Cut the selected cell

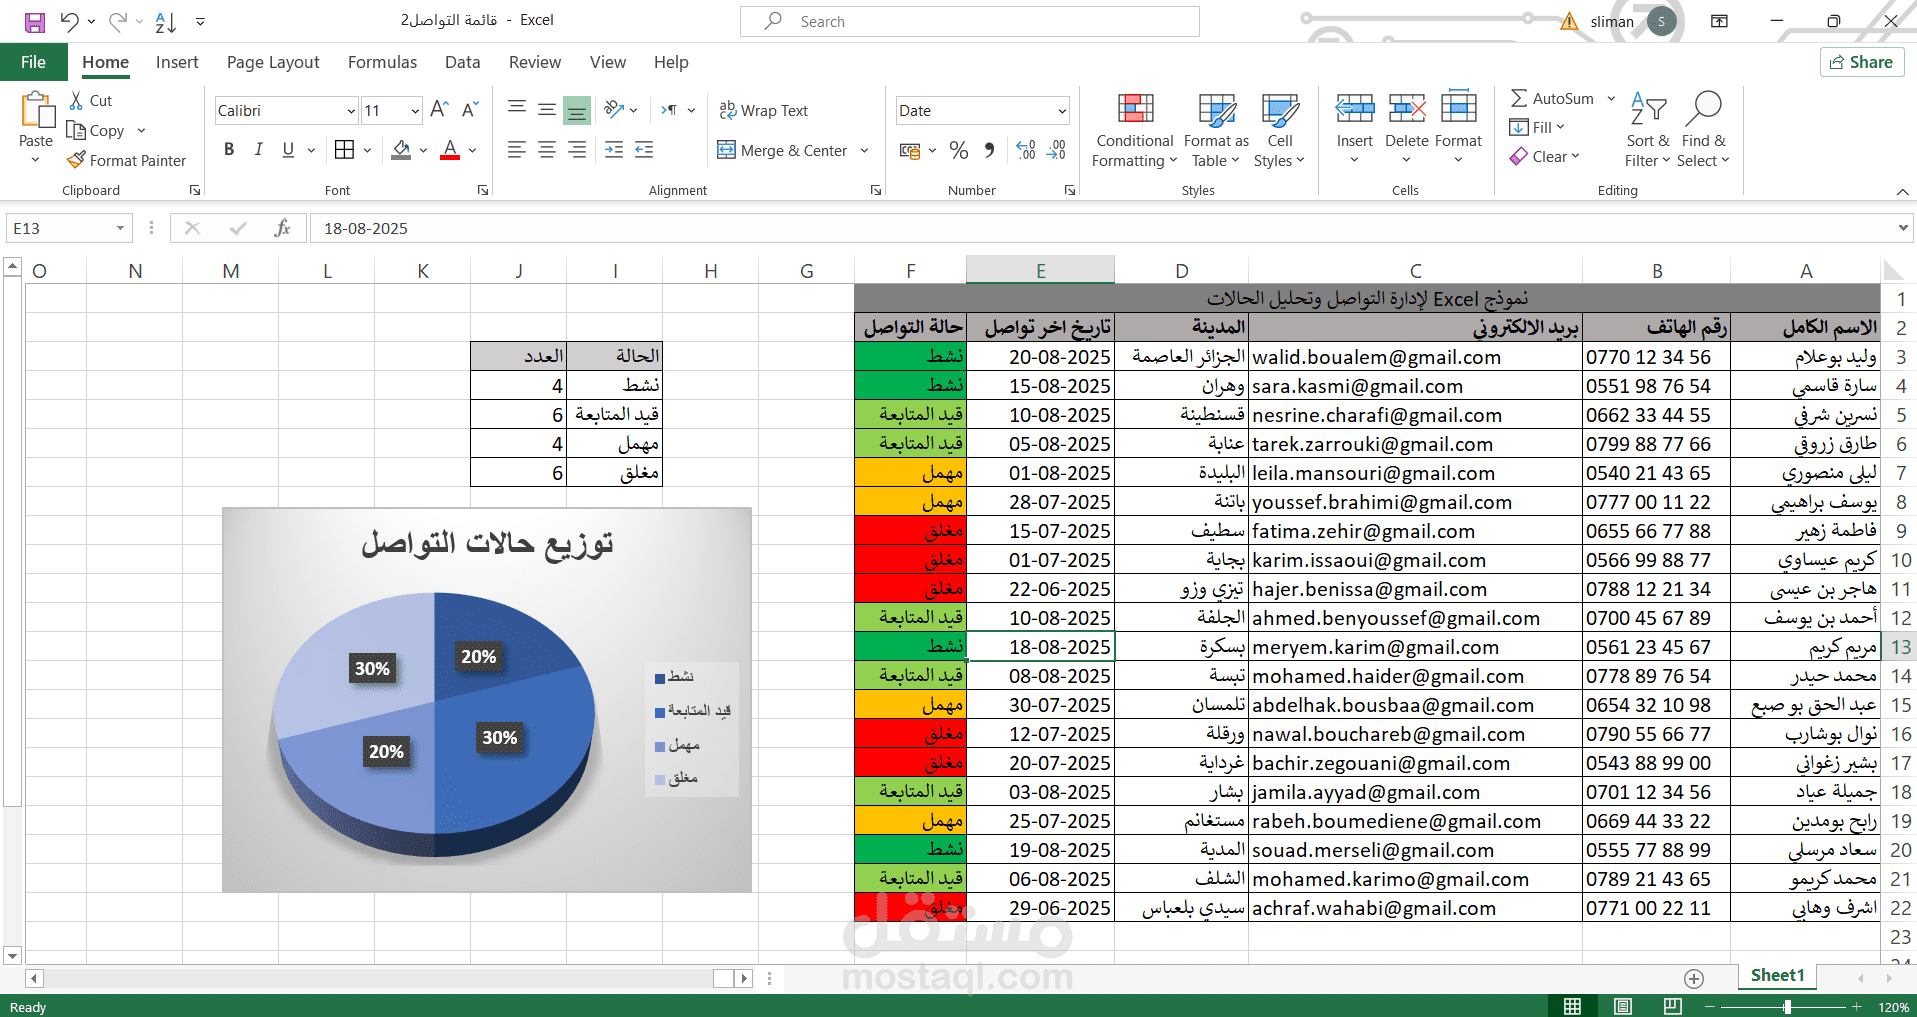point(91,101)
